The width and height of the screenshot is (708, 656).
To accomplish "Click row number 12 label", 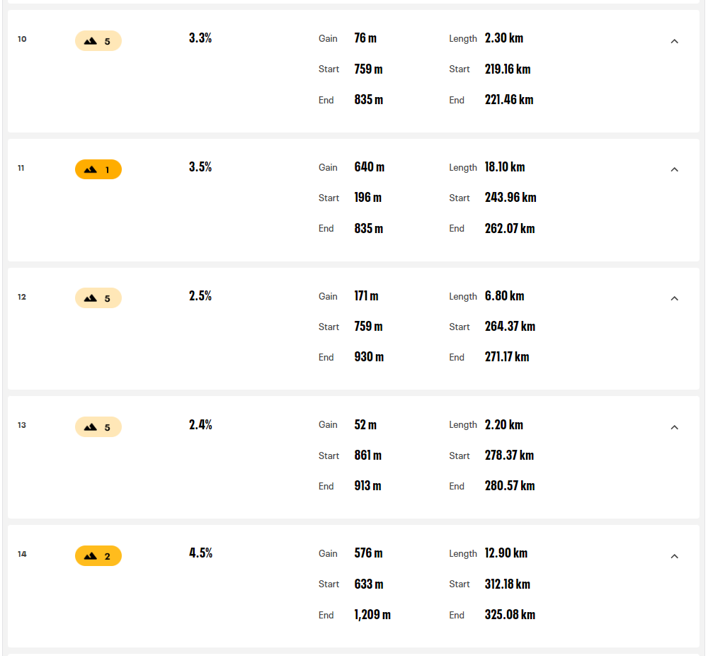I will (22, 297).
